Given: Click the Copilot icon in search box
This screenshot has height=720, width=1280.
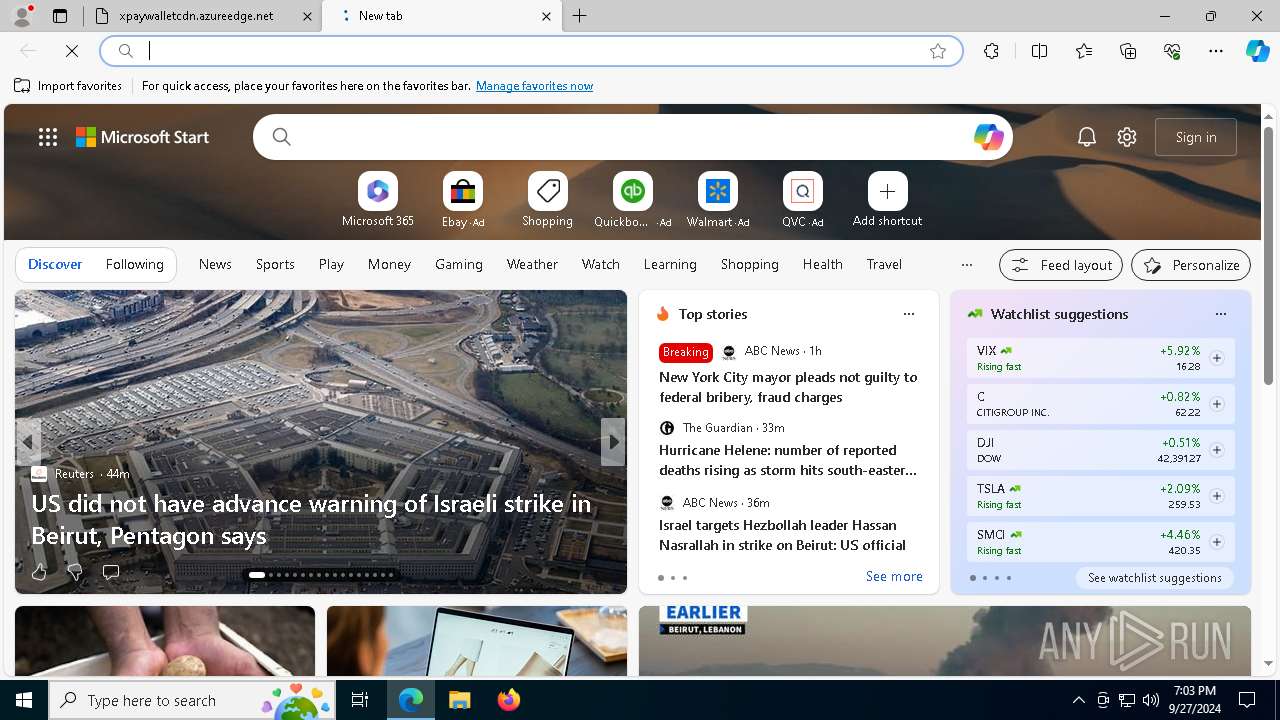Looking at the screenshot, I should tap(988, 137).
